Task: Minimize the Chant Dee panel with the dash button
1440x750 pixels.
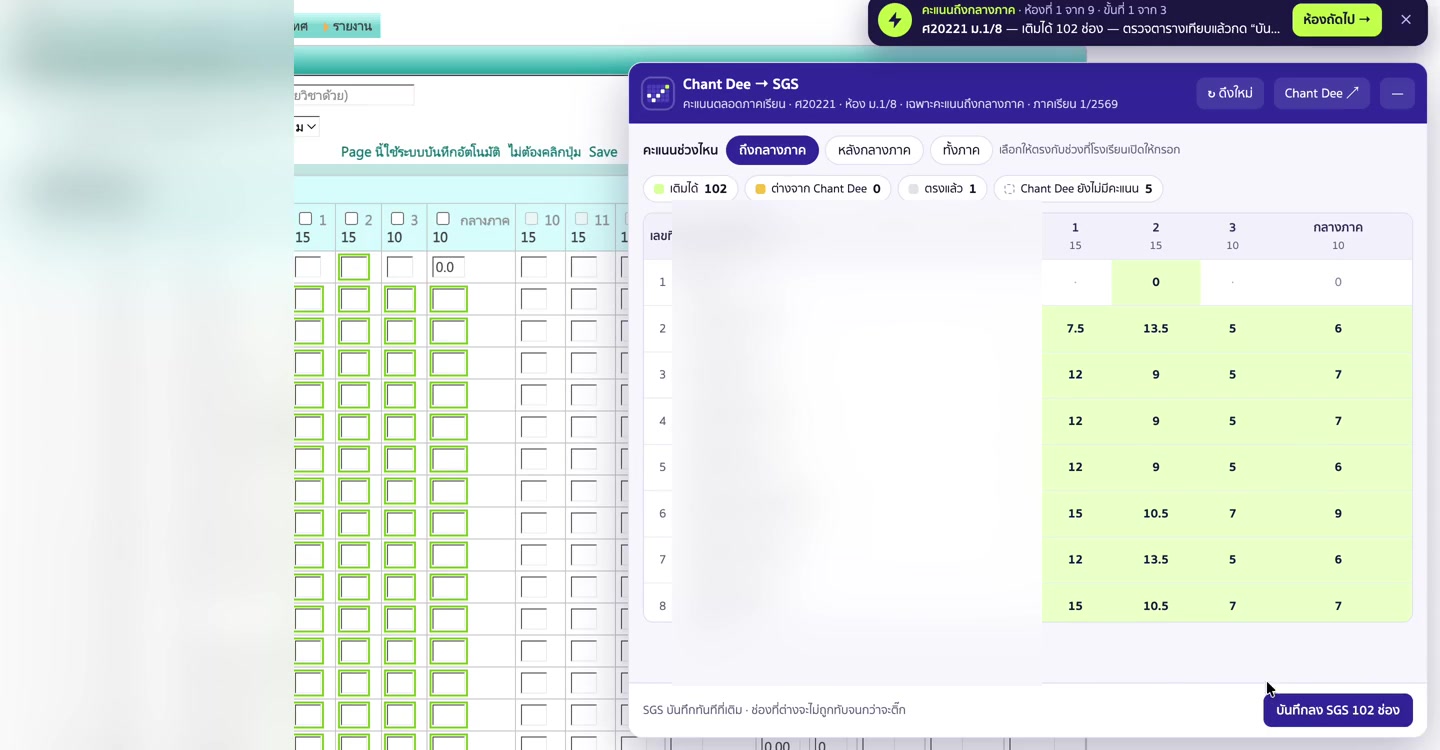Action: (x=1397, y=93)
